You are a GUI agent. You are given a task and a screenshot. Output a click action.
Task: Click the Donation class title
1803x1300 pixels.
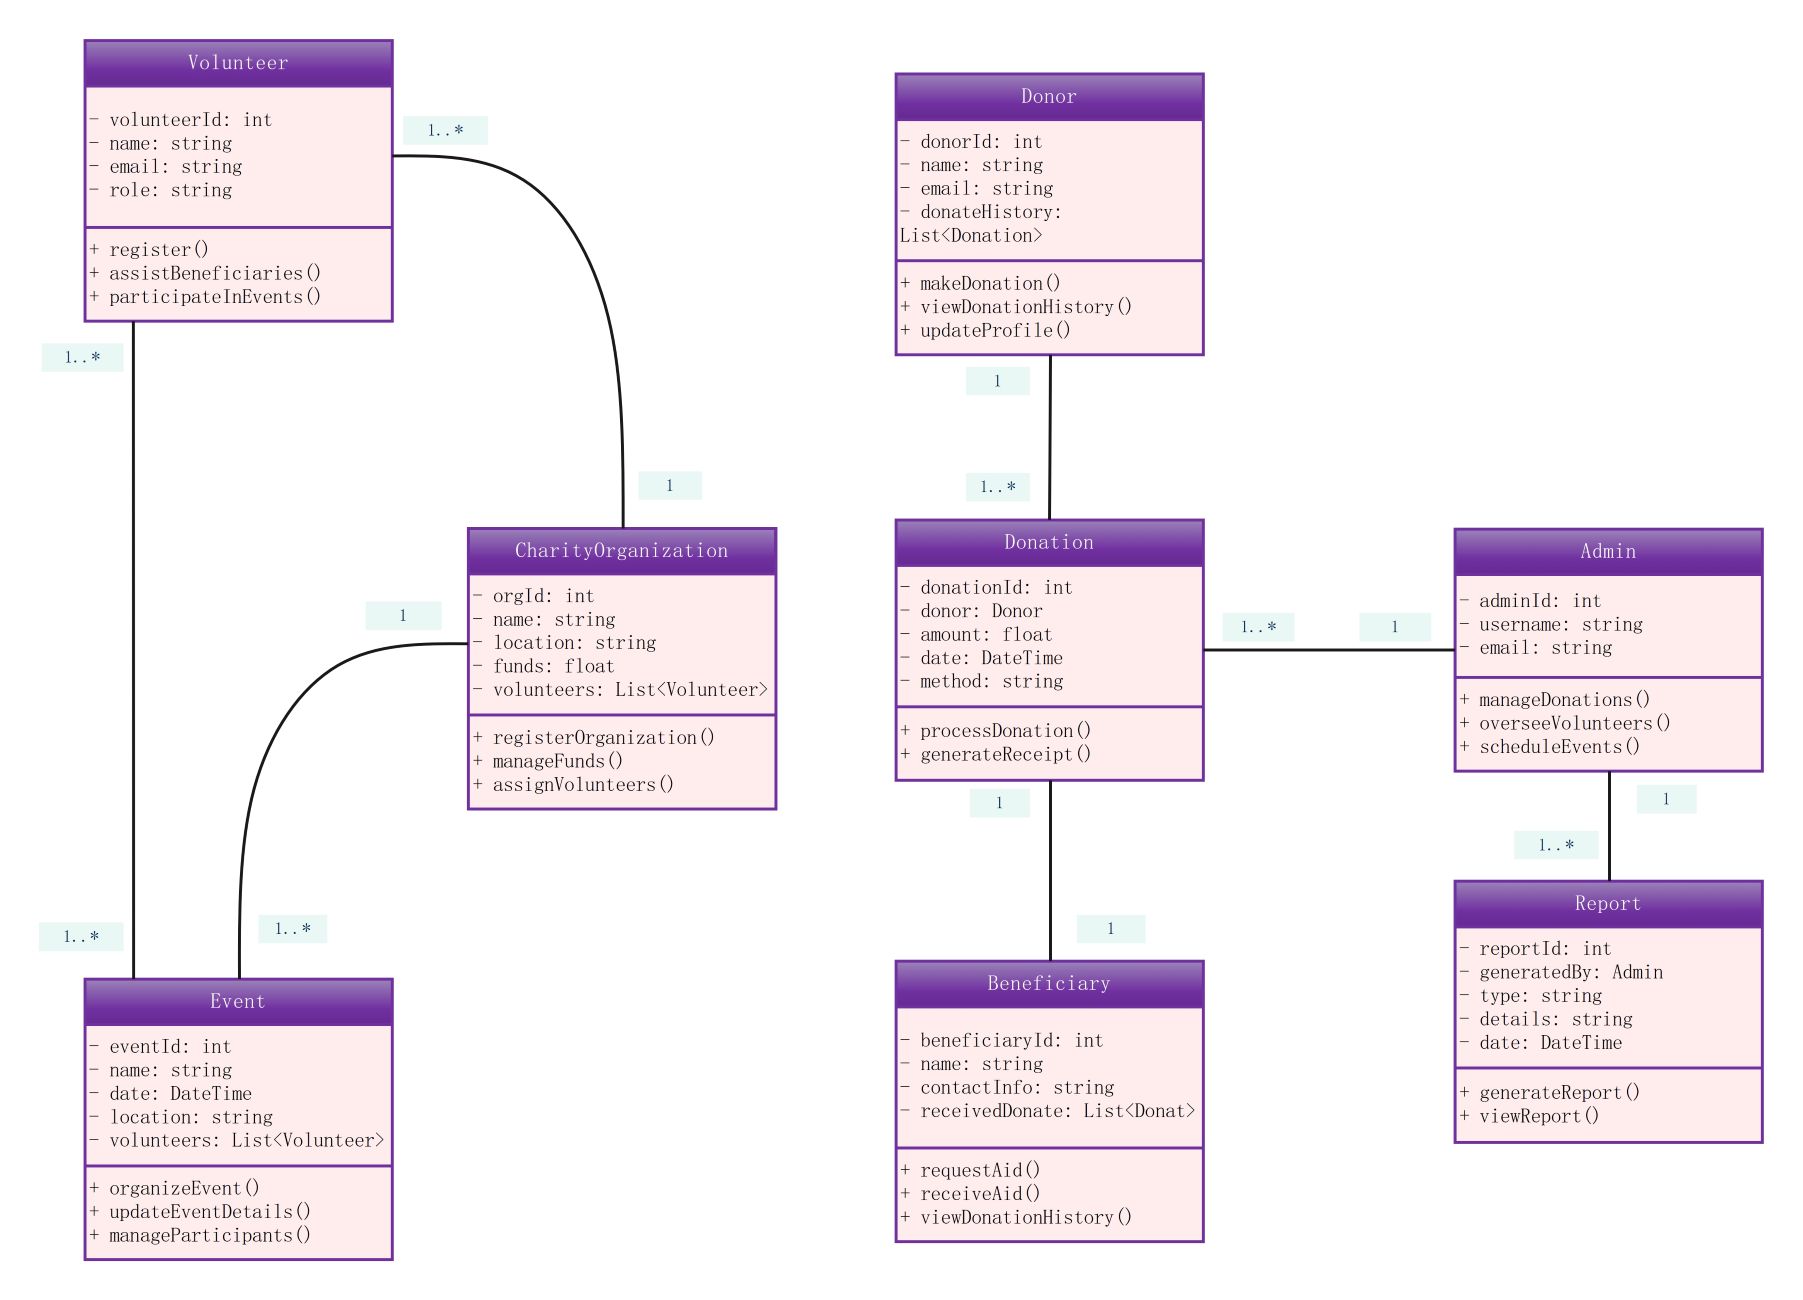click(x=1048, y=542)
